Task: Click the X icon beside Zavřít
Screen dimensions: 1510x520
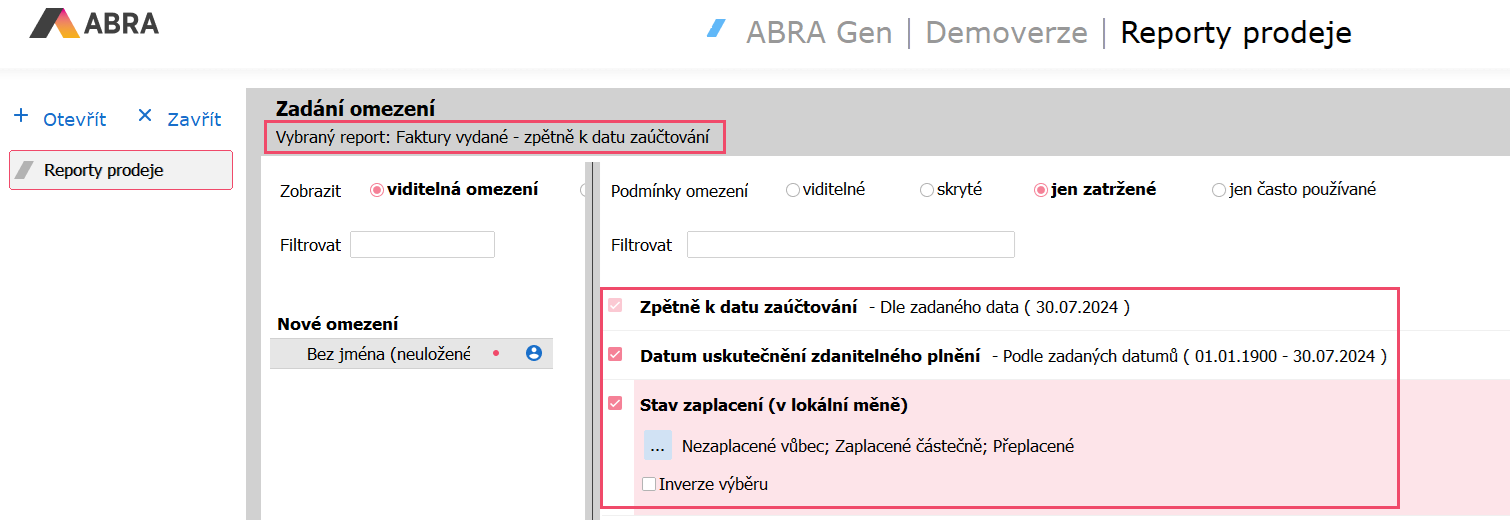Action: coord(145,116)
